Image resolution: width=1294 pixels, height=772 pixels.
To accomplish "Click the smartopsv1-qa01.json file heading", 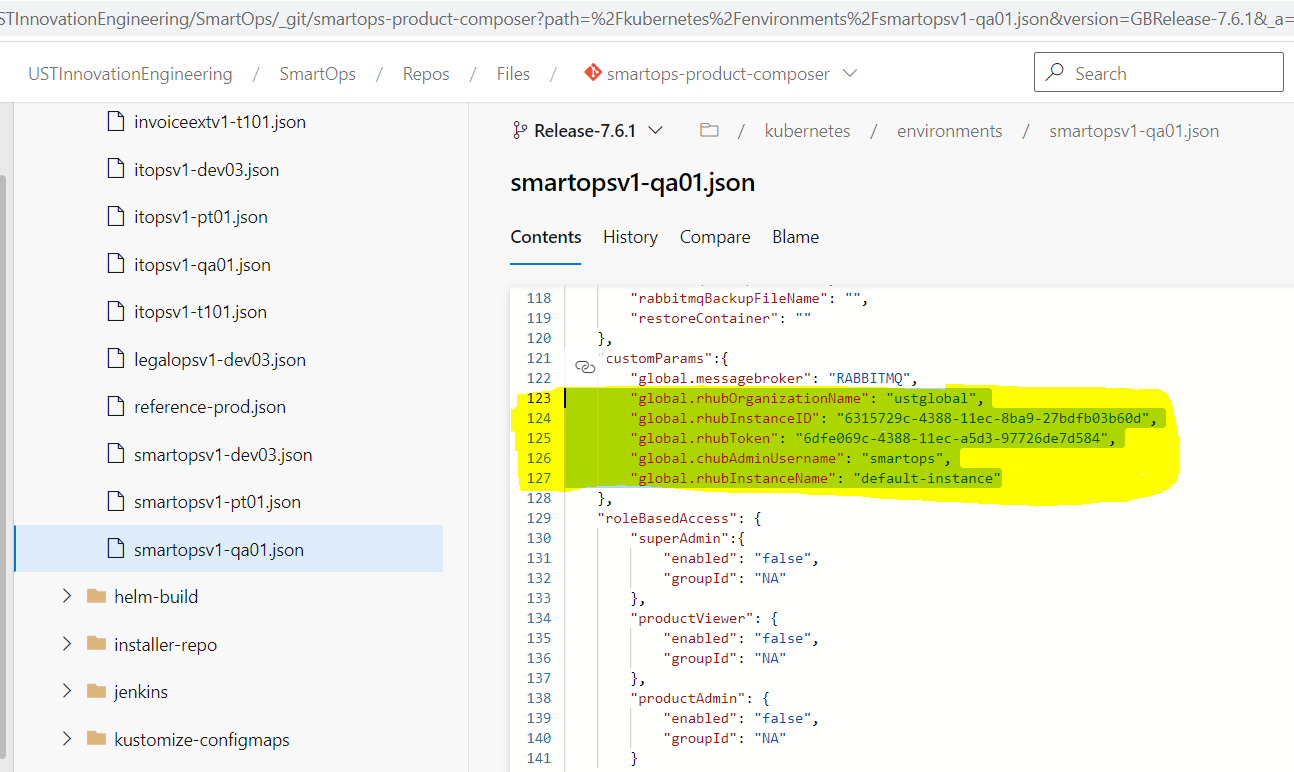I will pos(632,183).
